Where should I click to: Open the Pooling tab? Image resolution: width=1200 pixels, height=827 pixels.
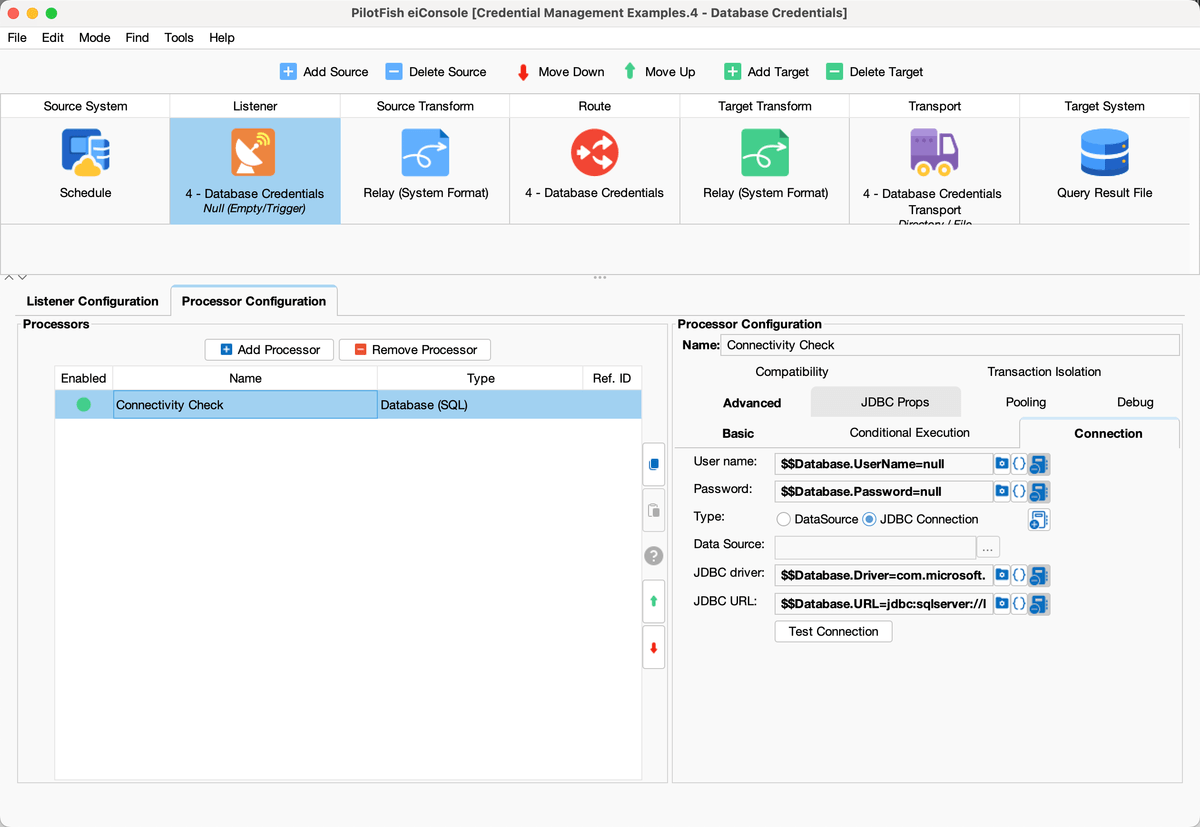1026,402
